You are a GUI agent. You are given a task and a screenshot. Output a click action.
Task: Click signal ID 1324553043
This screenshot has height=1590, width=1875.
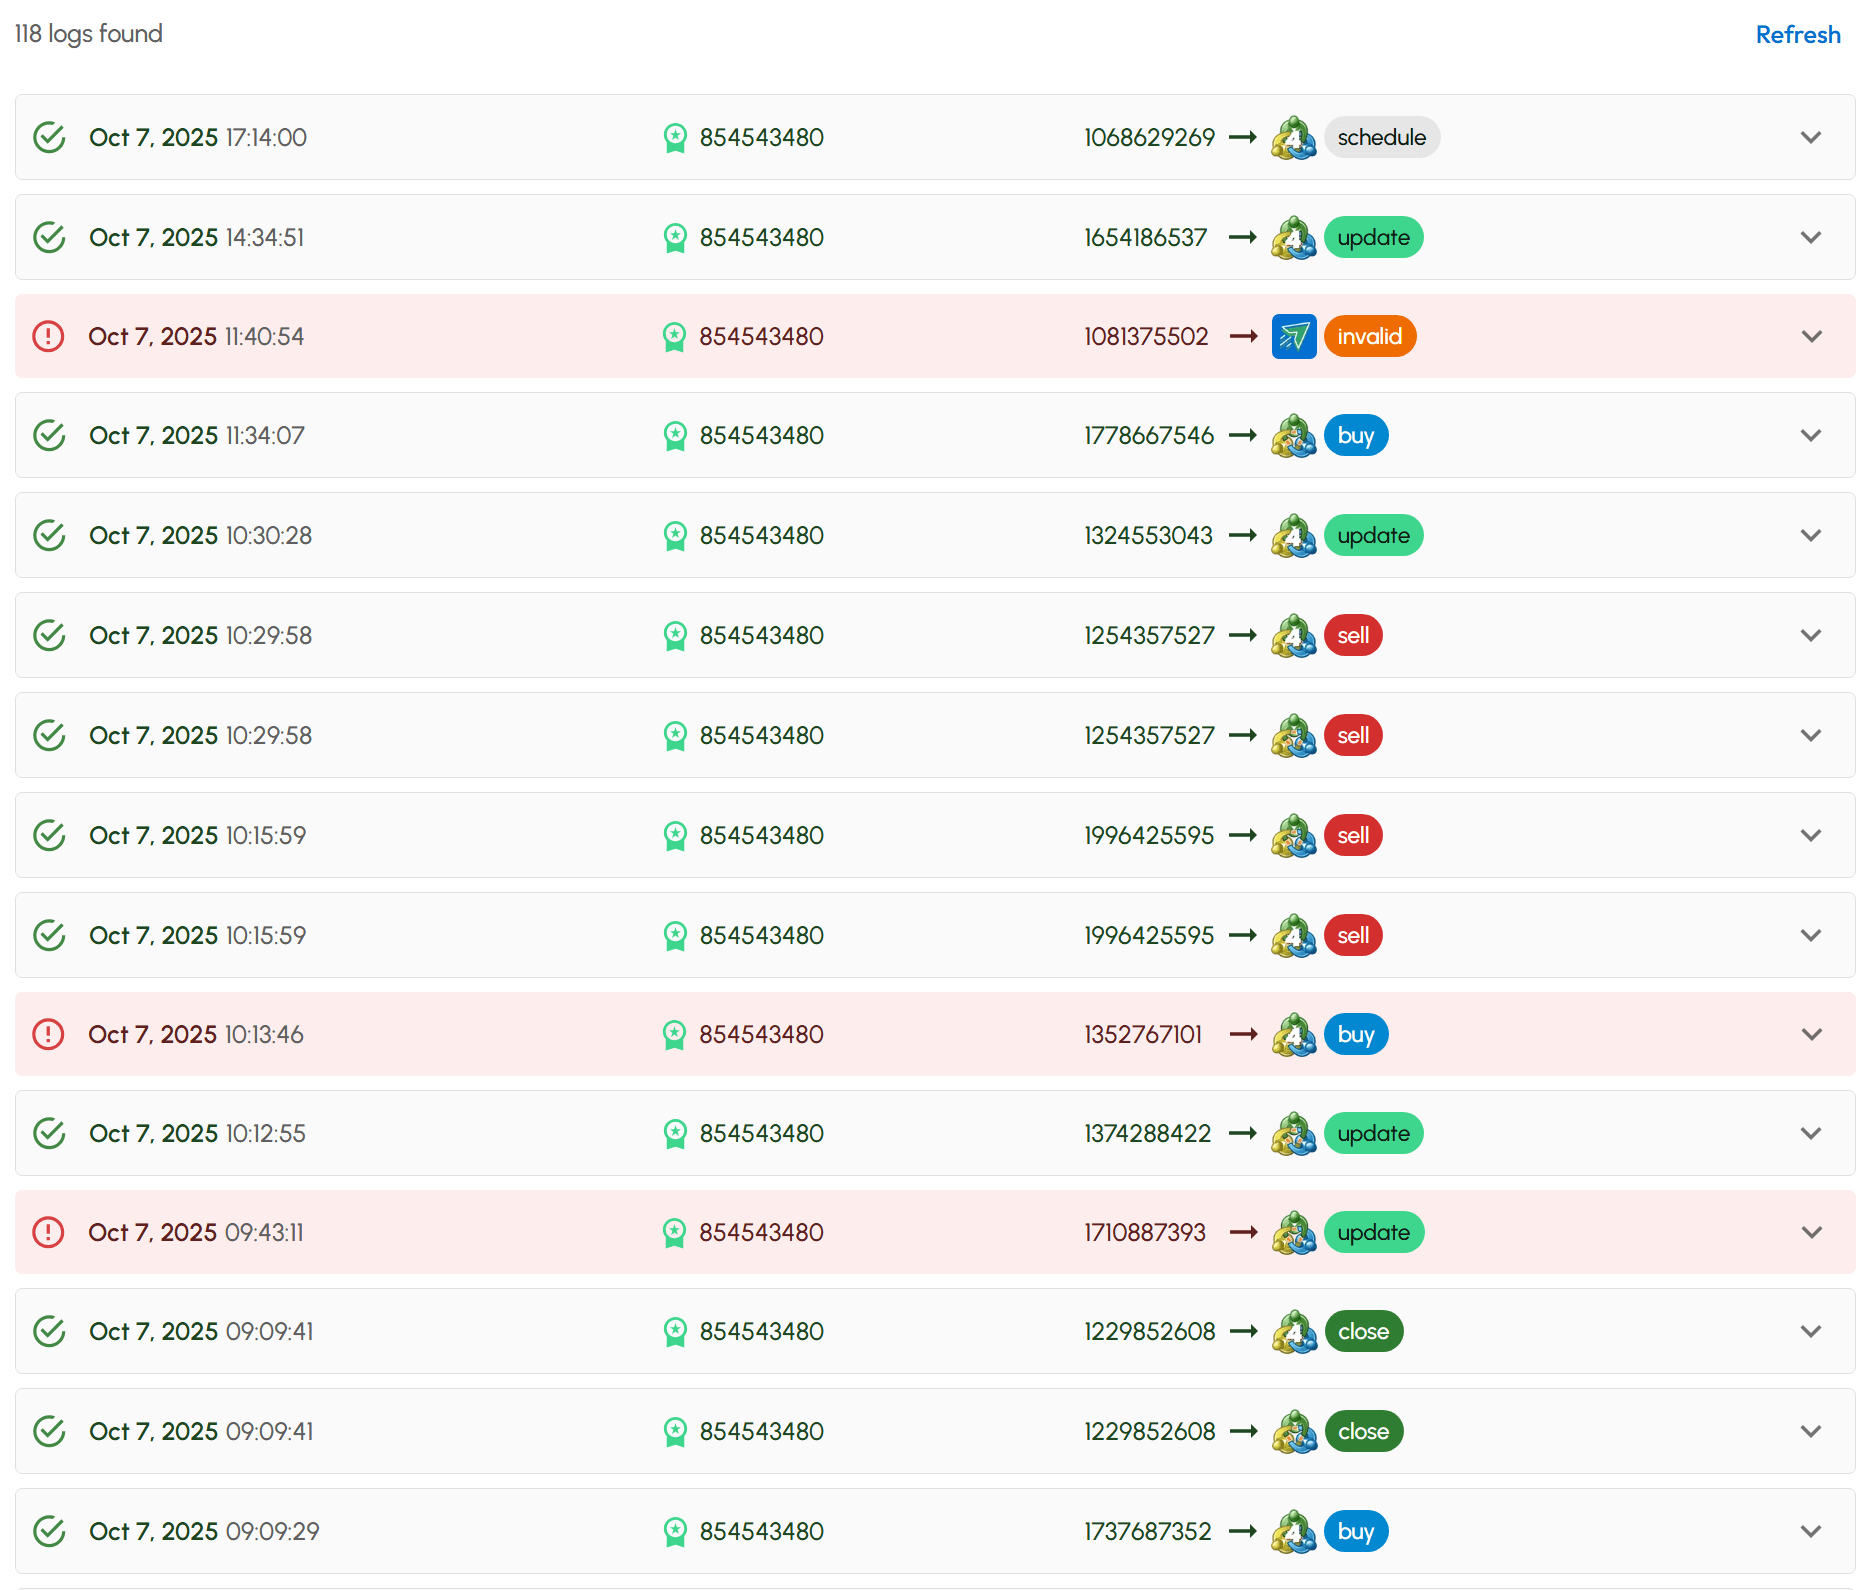pyautogui.click(x=1148, y=536)
